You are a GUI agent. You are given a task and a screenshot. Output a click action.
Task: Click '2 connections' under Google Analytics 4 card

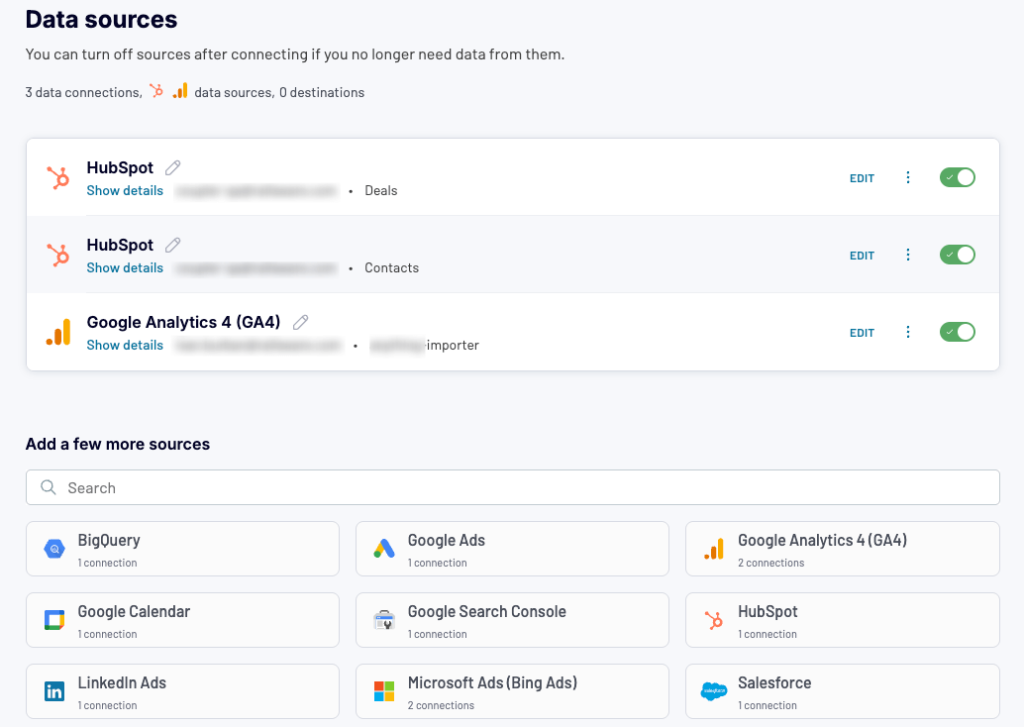[x=771, y=563]
